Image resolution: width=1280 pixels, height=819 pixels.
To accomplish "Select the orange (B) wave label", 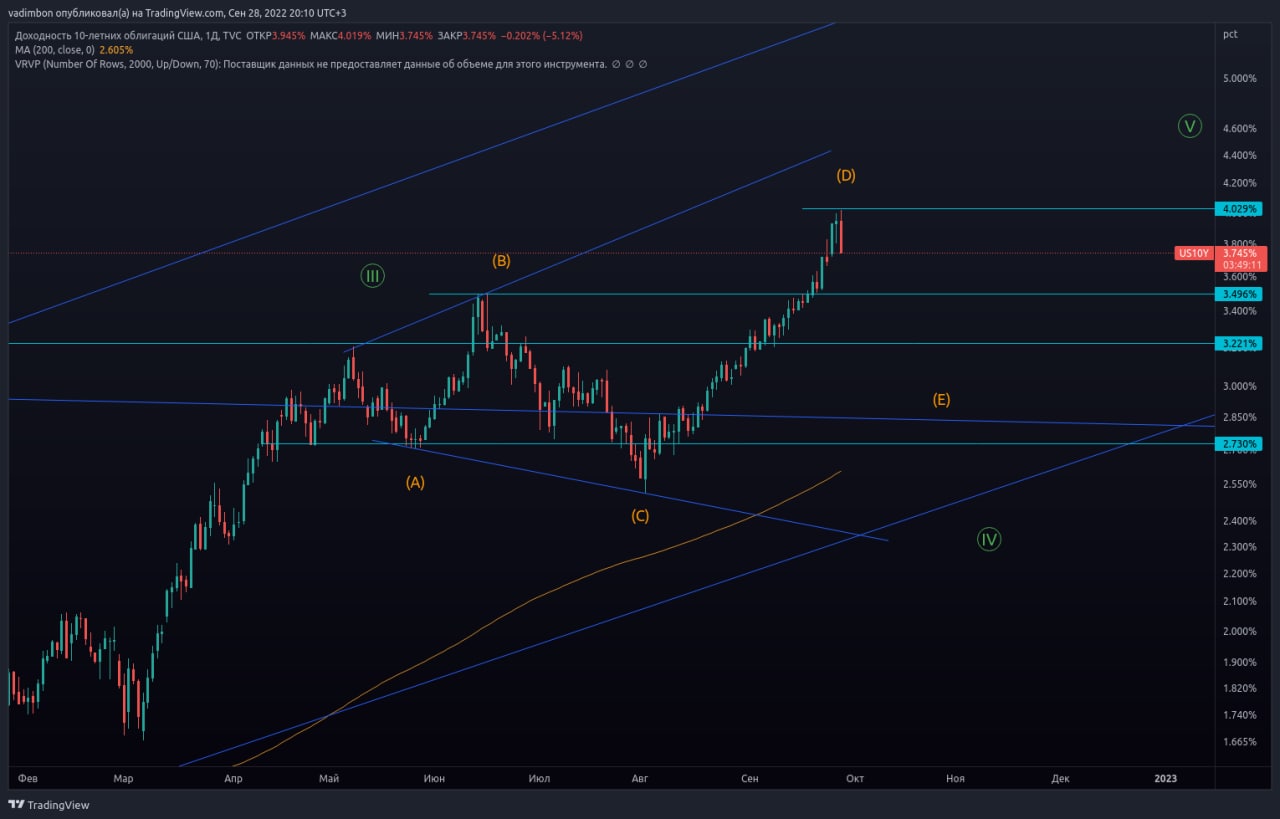I will click(501, 261).
